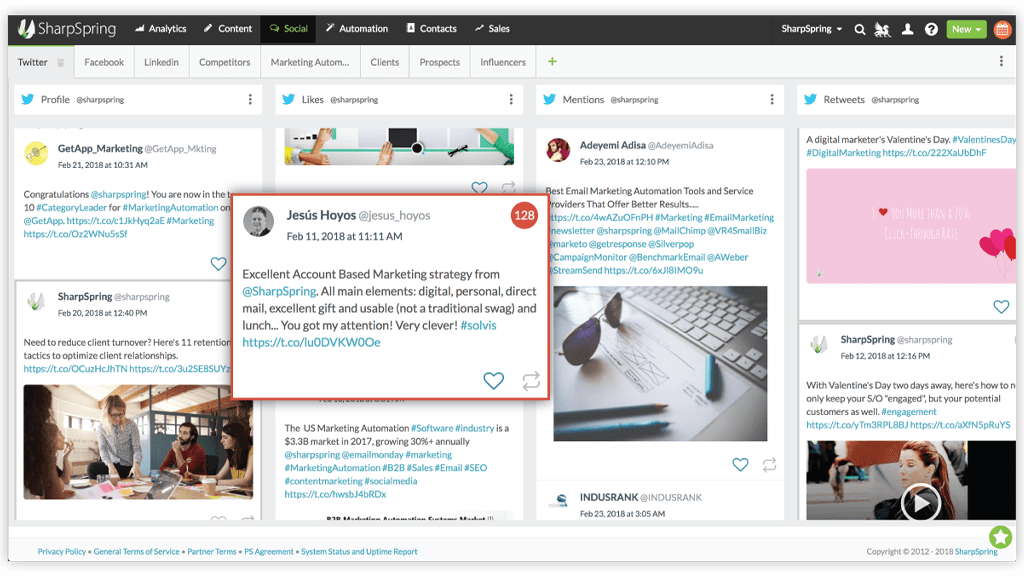The height and width of the screenshot is (576, 1024).
Task: Open the Competitors tab
Action: pyautogui.click(x=225, y=62)
